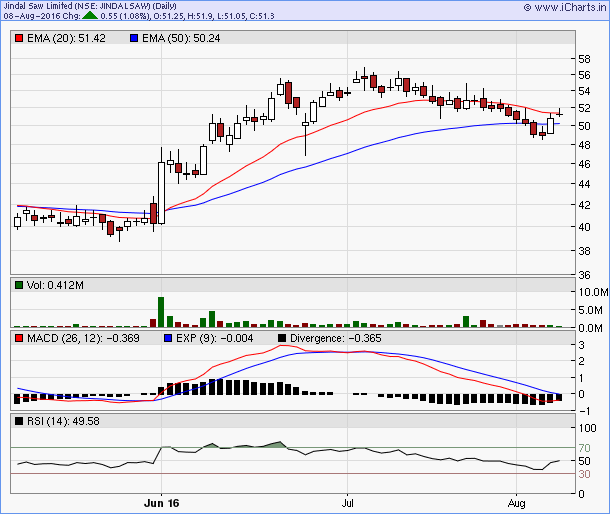Screen dimensions: 610x514
Task: Click the 'Jul' date axis label
Action: [x=347, y=503]
